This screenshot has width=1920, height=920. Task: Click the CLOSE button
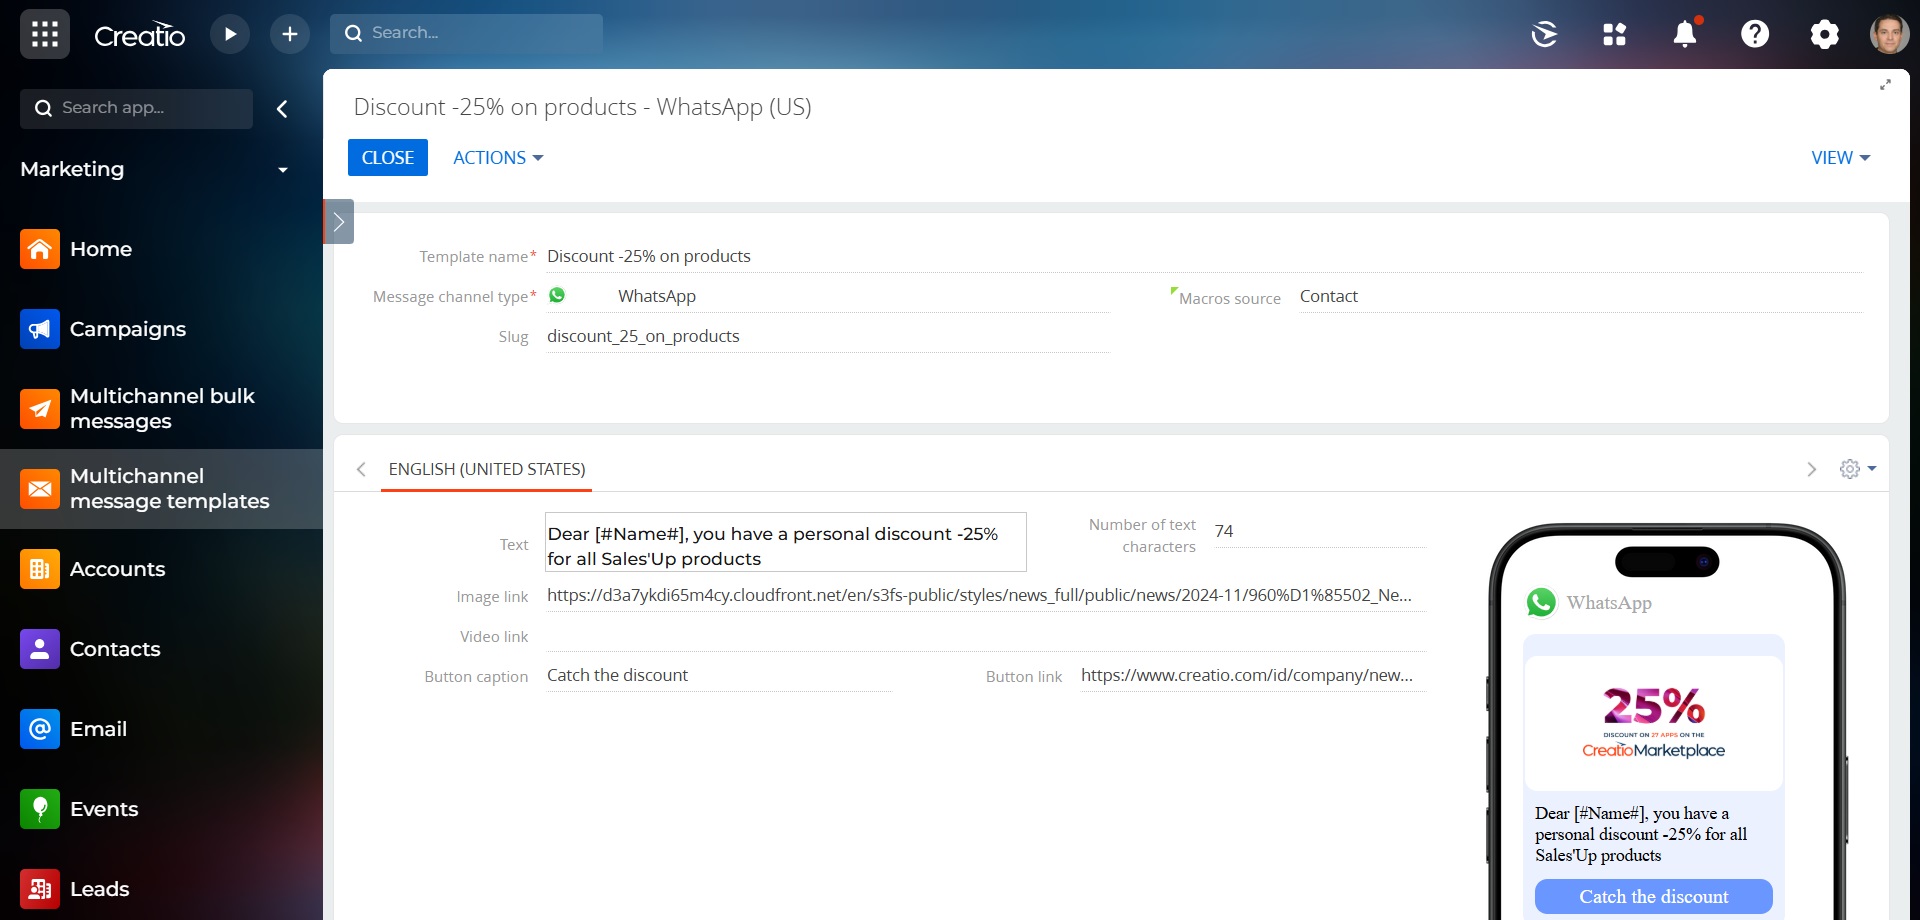coord(388,158)
